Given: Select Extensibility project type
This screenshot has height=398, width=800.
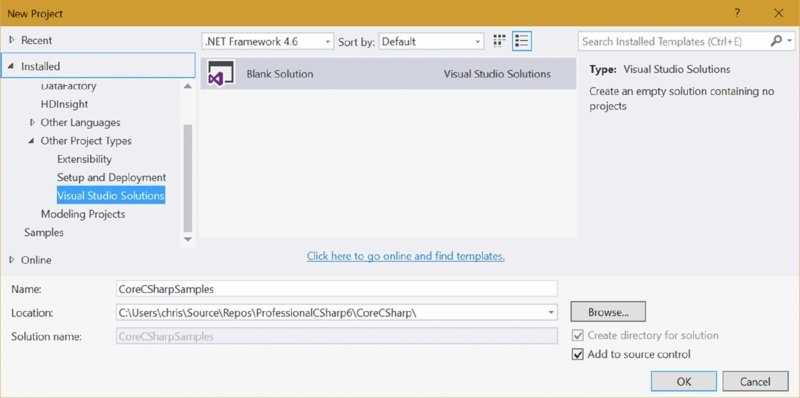Looking at the screenshot, I should pyautogui.click(x=84, y=159).
